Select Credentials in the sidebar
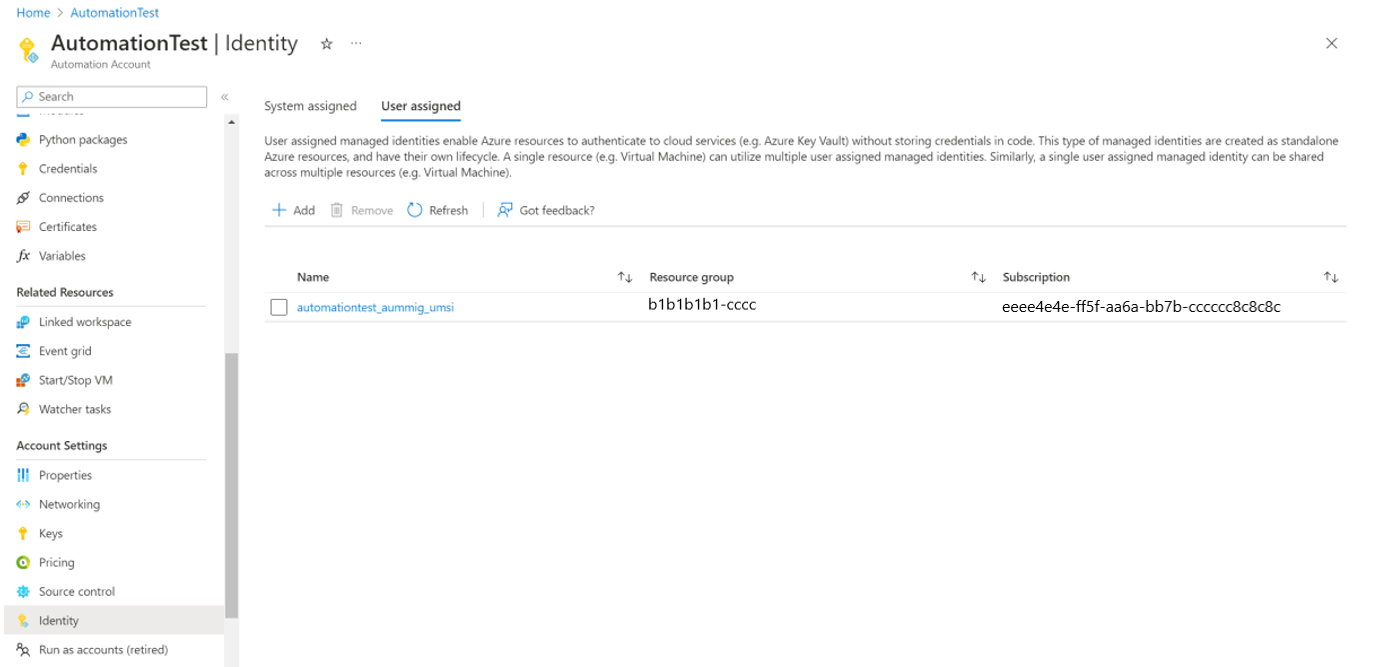1398x667 pixels. [x=68, y=168]
